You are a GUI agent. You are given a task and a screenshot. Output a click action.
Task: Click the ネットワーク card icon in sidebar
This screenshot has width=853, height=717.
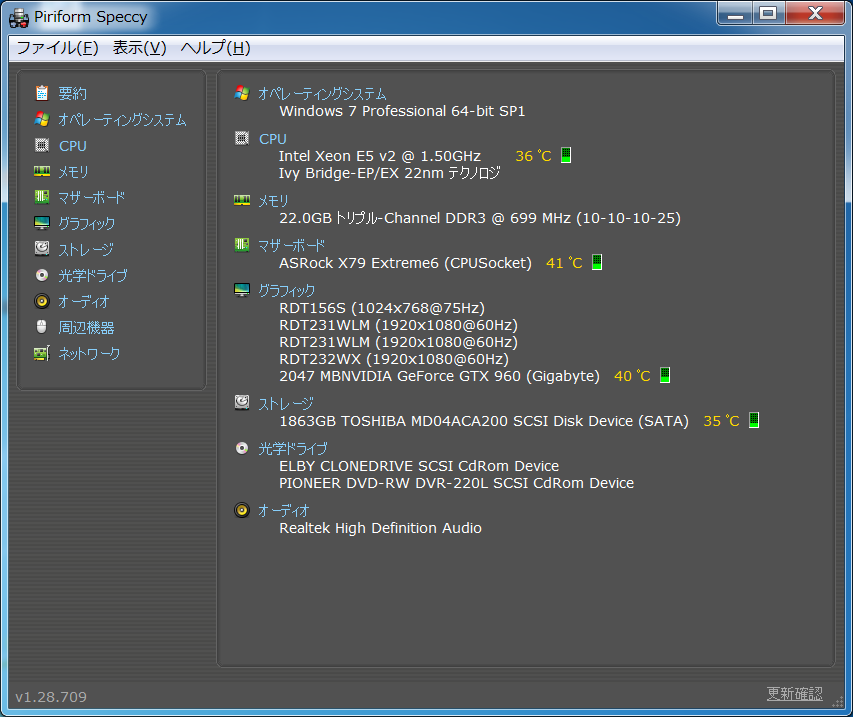click(42, 353)
